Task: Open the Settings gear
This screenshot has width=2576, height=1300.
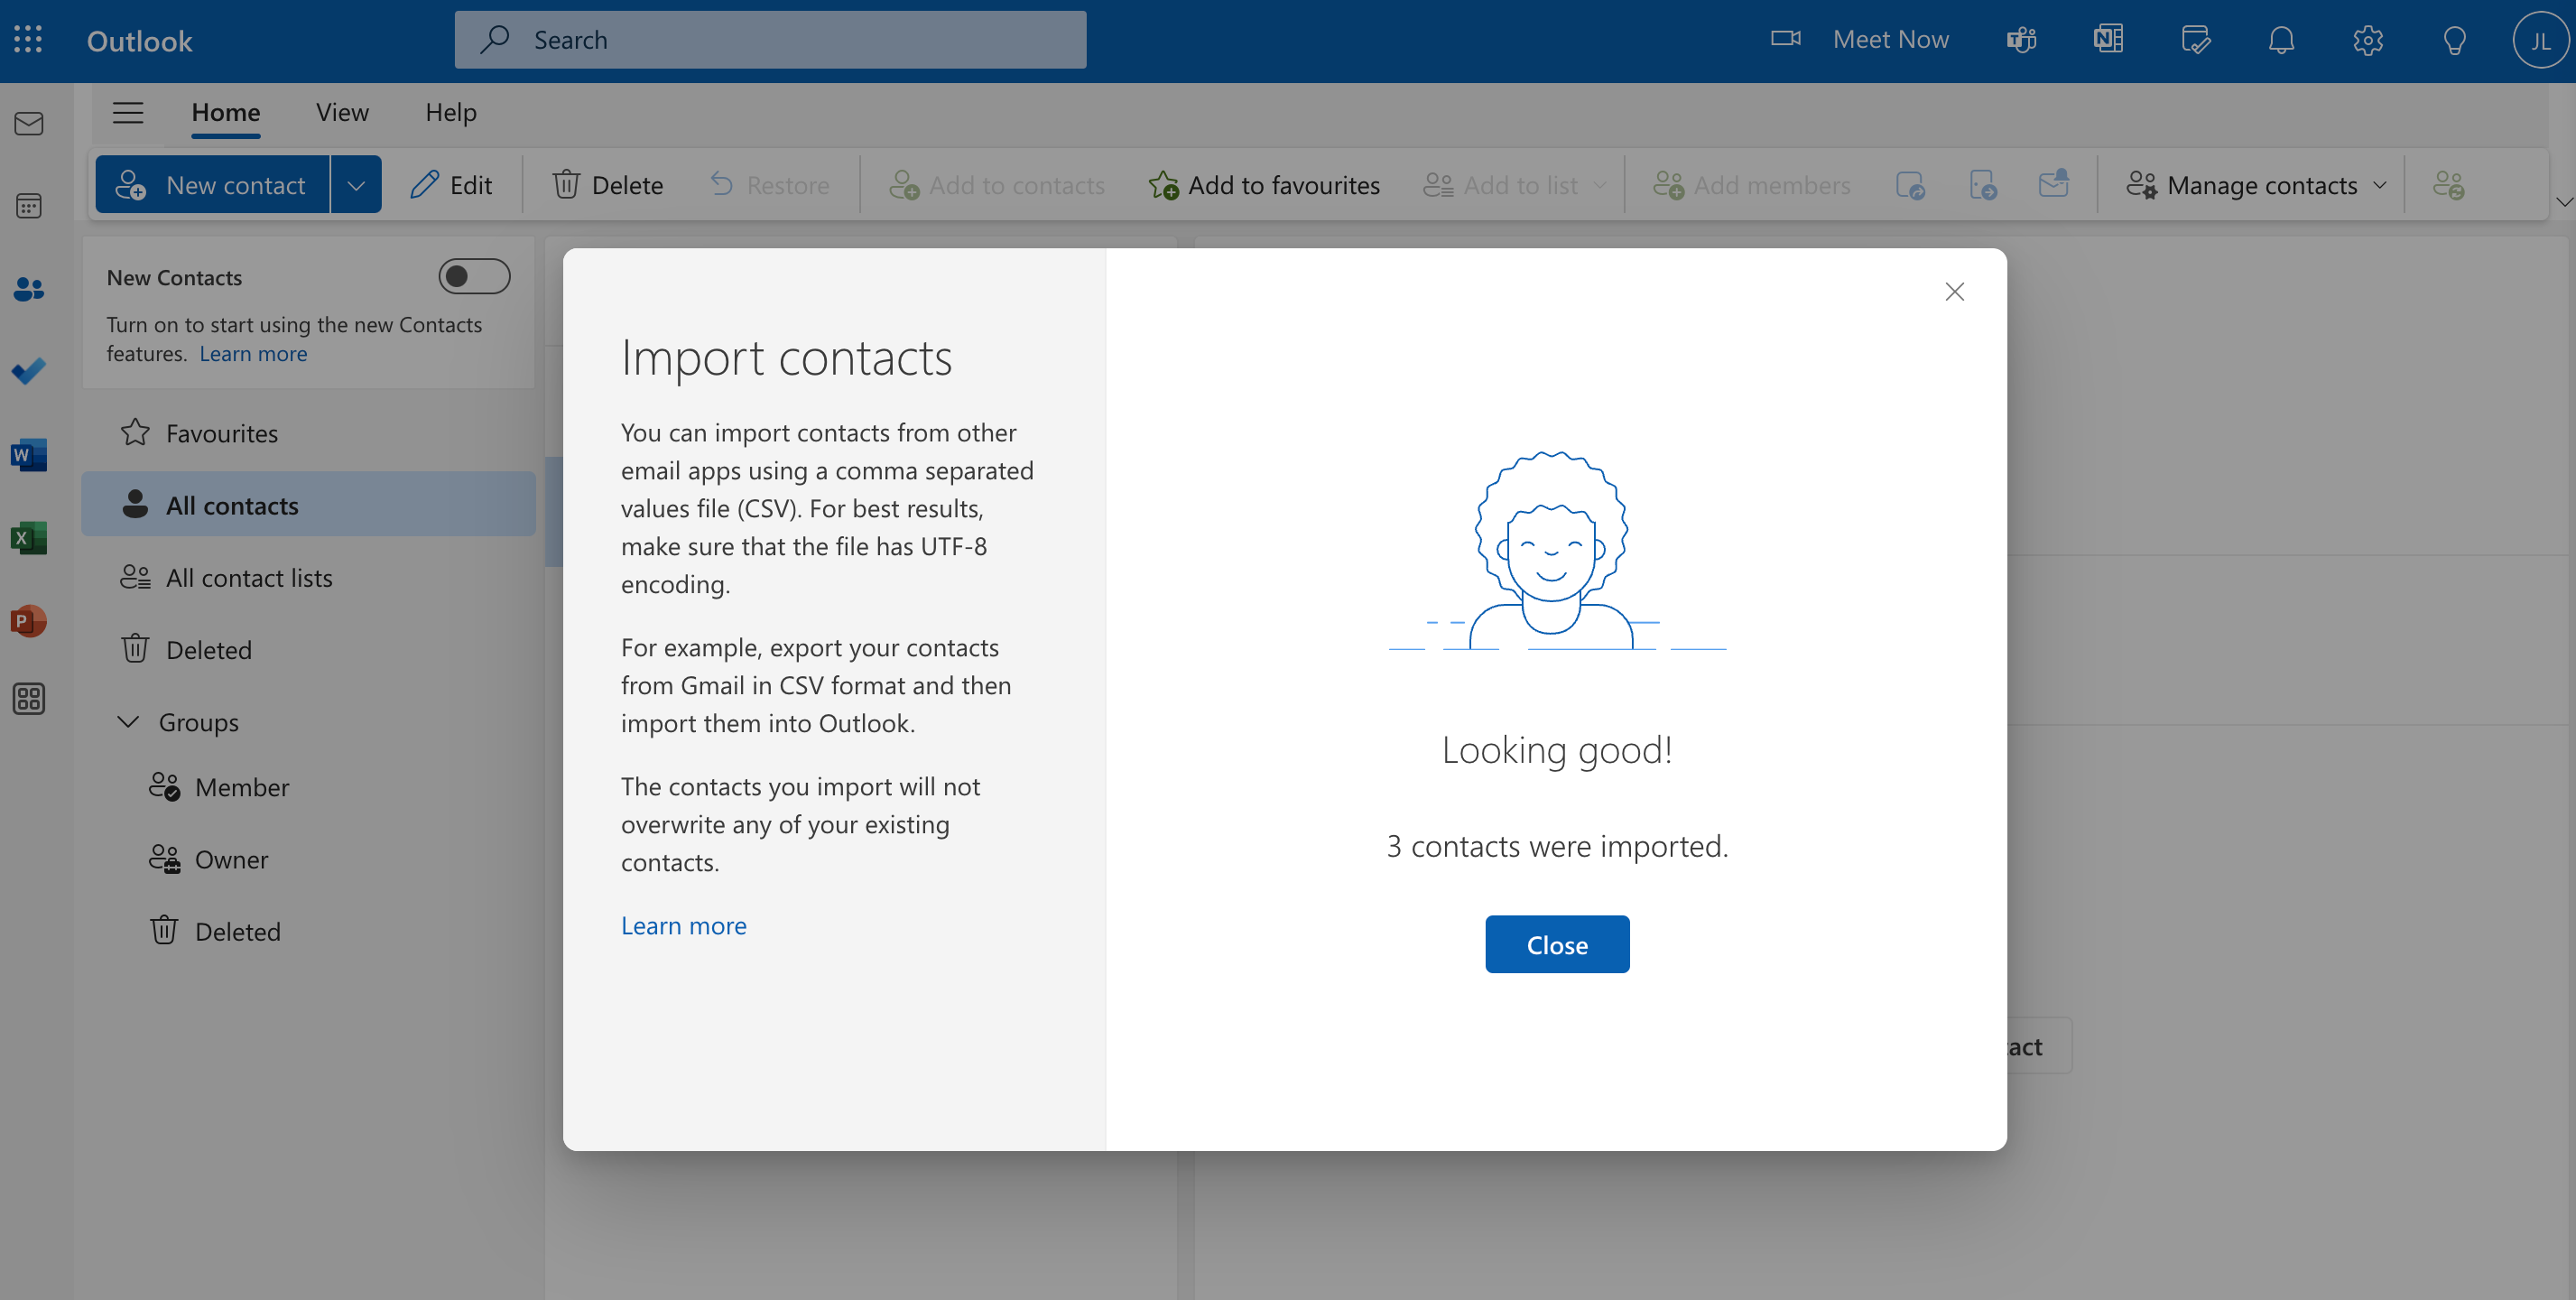Action: point(2367,40)
